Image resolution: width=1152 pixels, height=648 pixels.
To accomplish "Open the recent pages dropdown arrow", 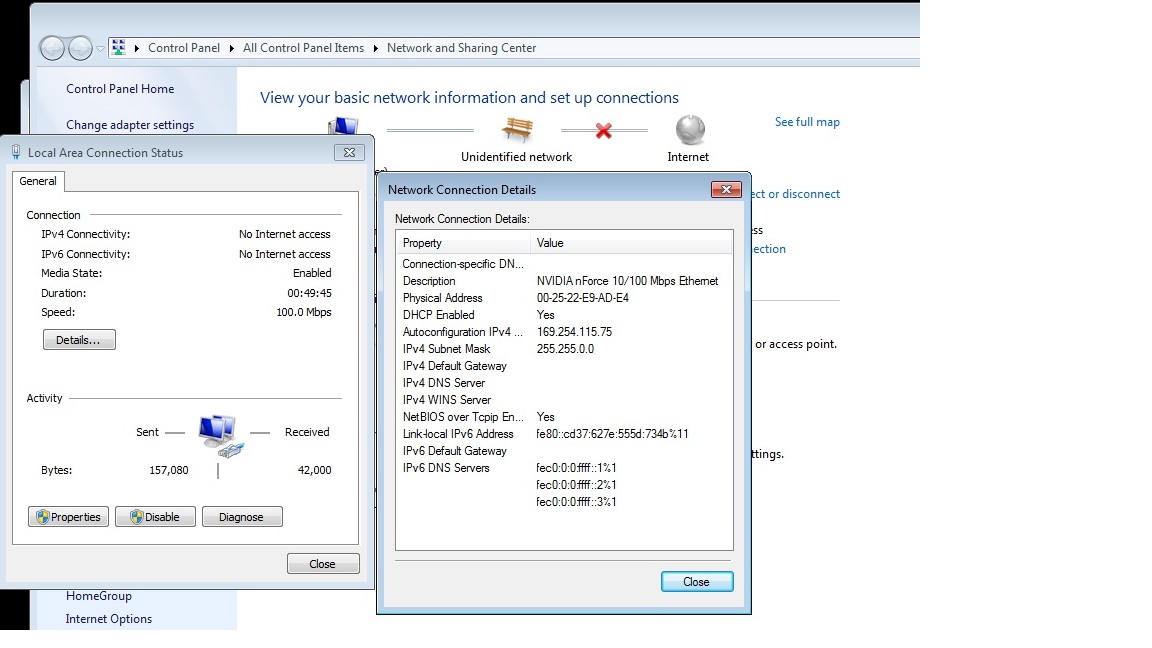I will (x=100, y=49).
